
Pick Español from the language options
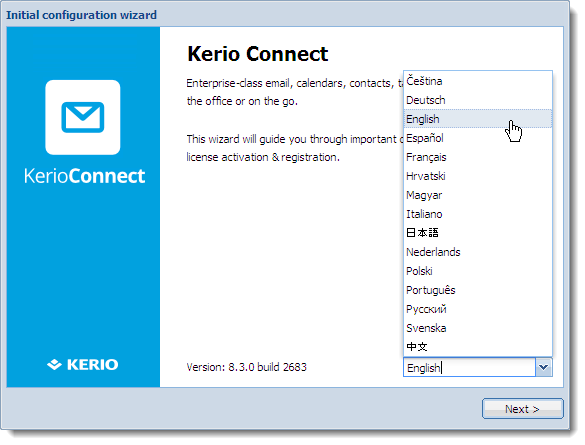(478, 138)
